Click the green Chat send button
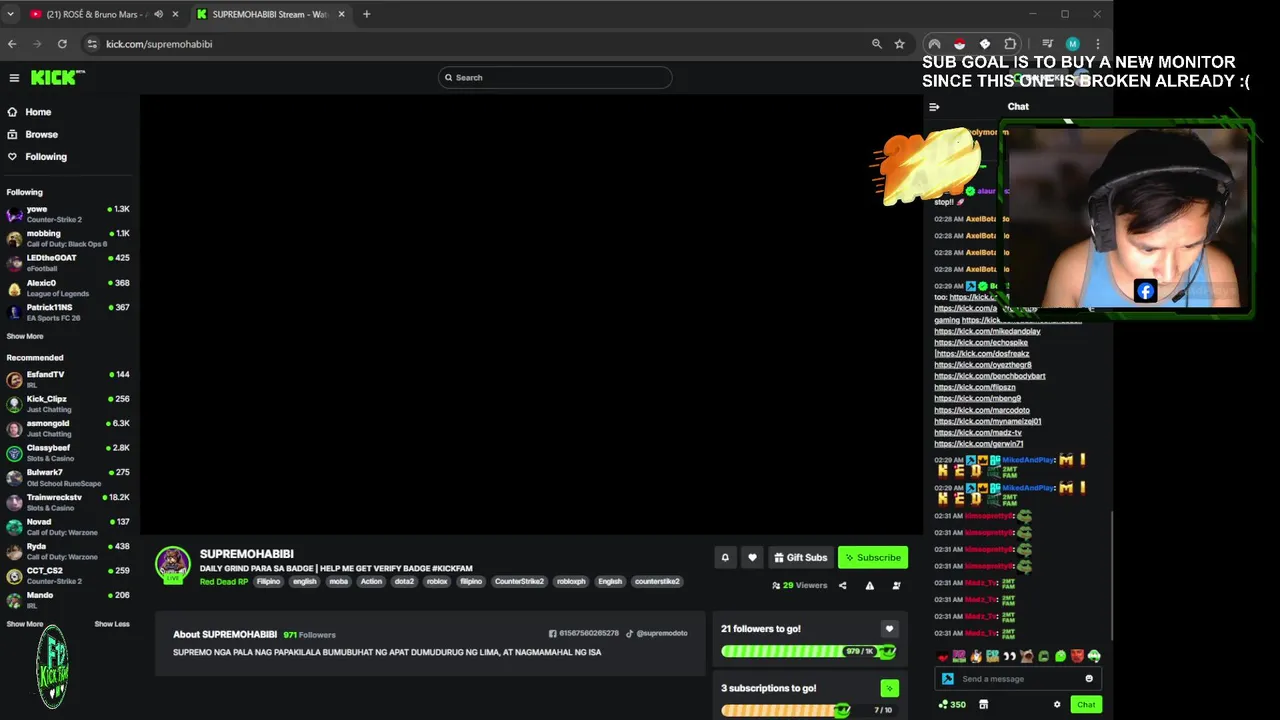The width and height of the screenshot is (1280, 720). (1086, 705)
